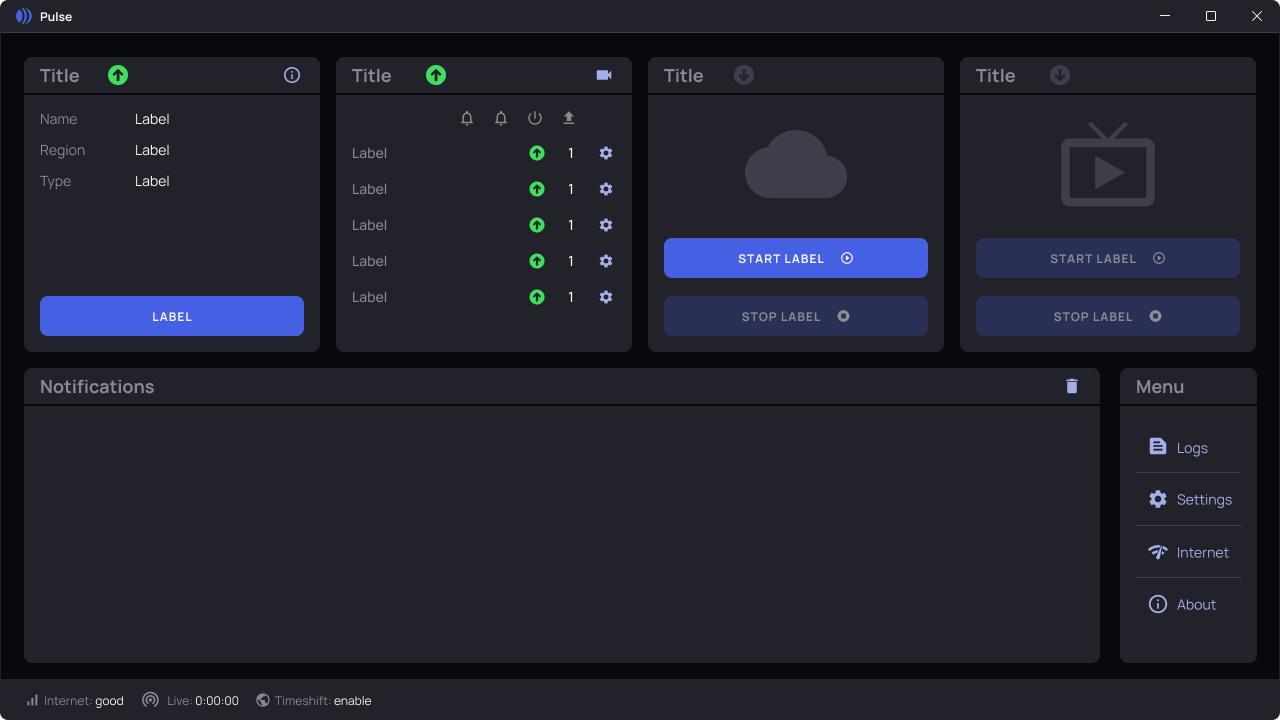Click the broadcast icon next to Live timer
This screenshot has width=1280, height=720.
(x=150, y=700)
